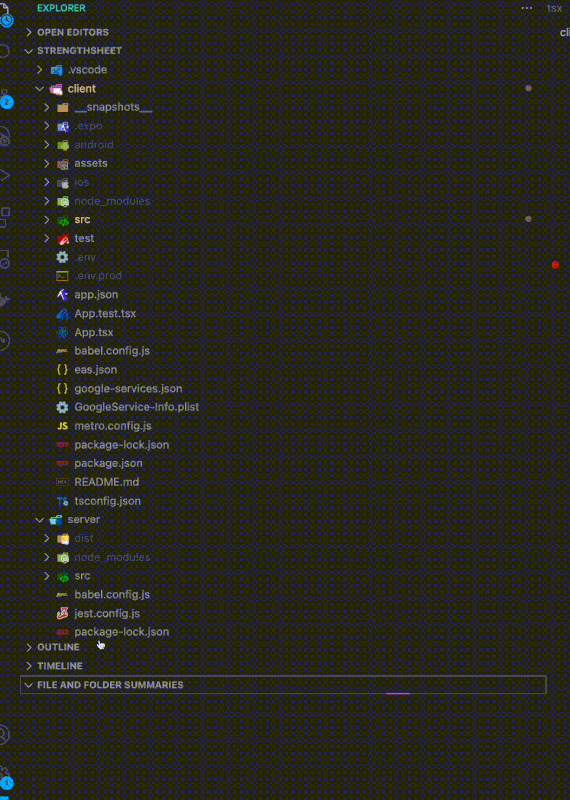Screen dimensions: 570x800
Task: Click the dist folder icon
Action: (63, 539)
